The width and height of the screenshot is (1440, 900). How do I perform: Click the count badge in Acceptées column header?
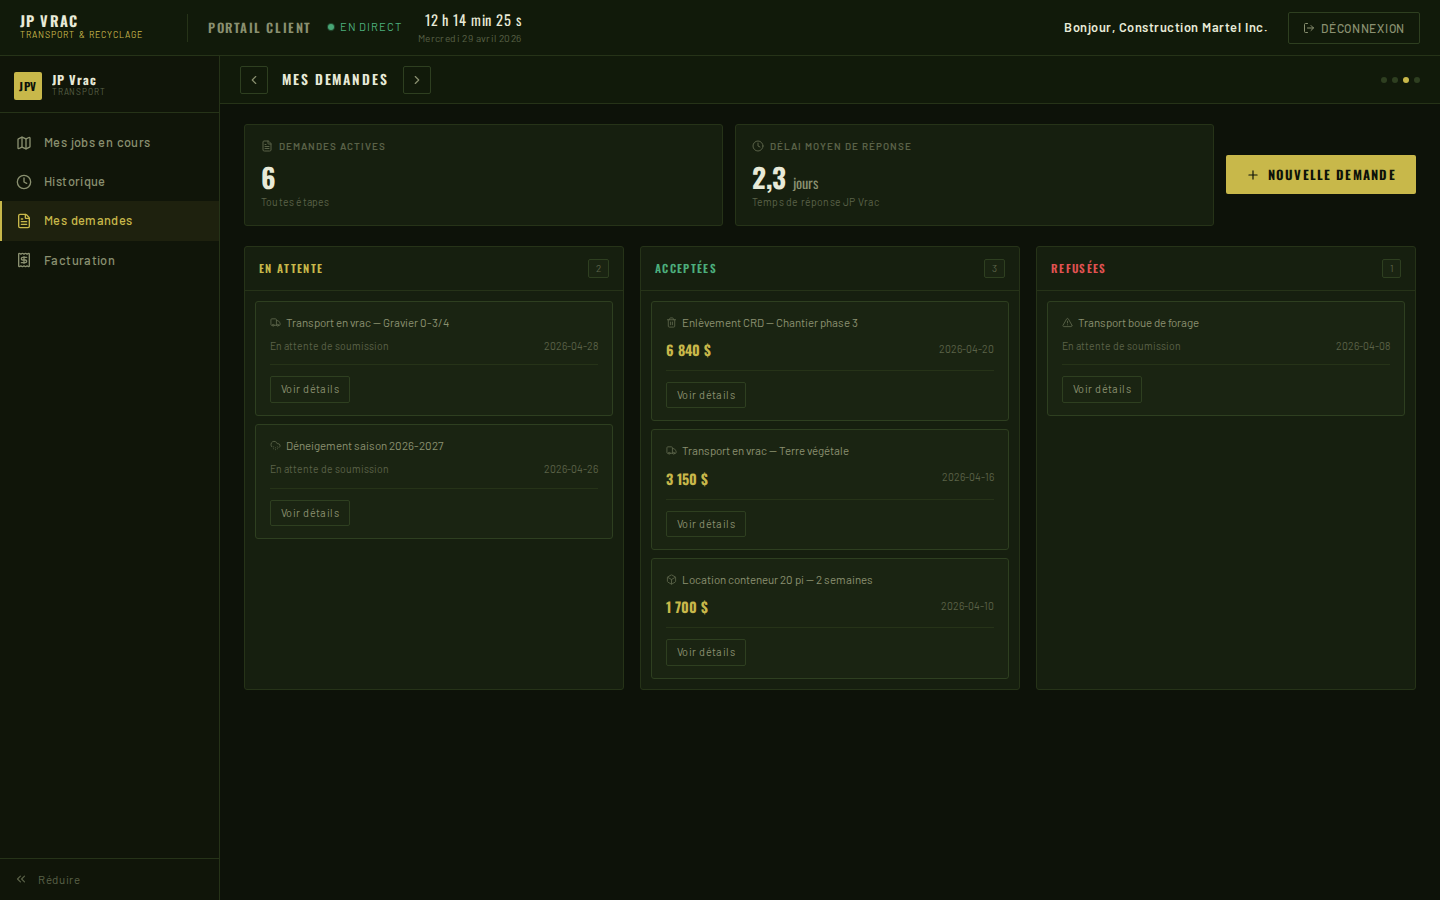click(994, 268)
